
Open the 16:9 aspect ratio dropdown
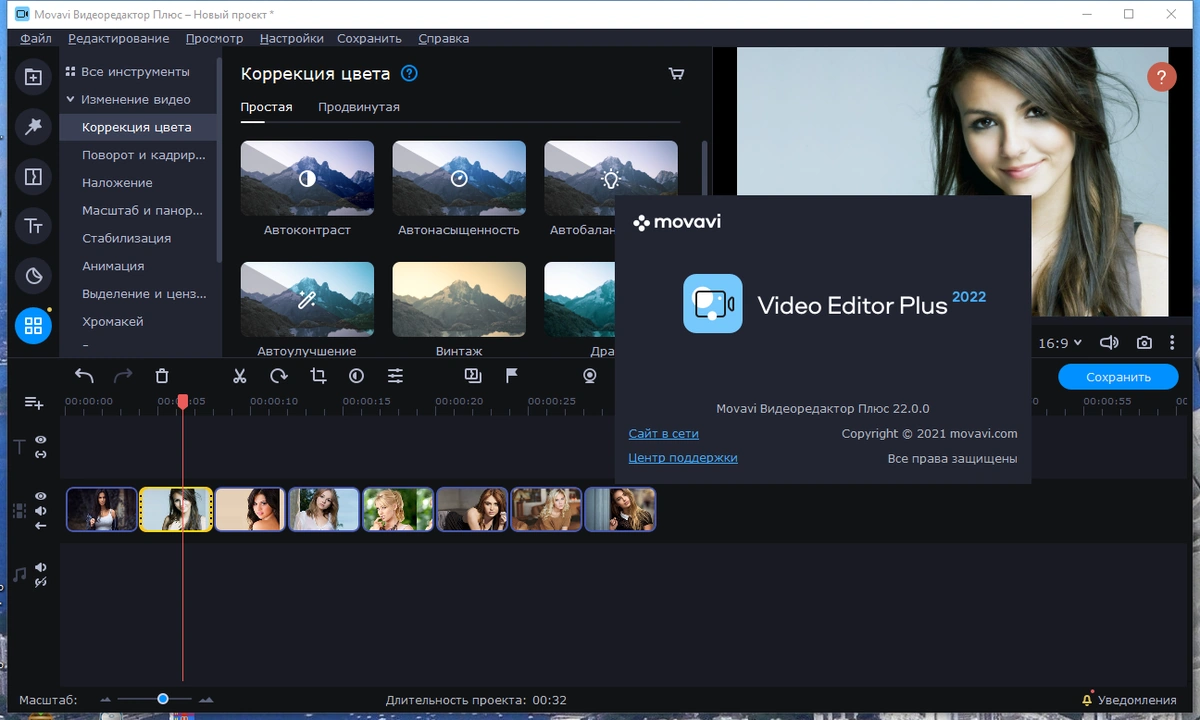(1060, 343)
